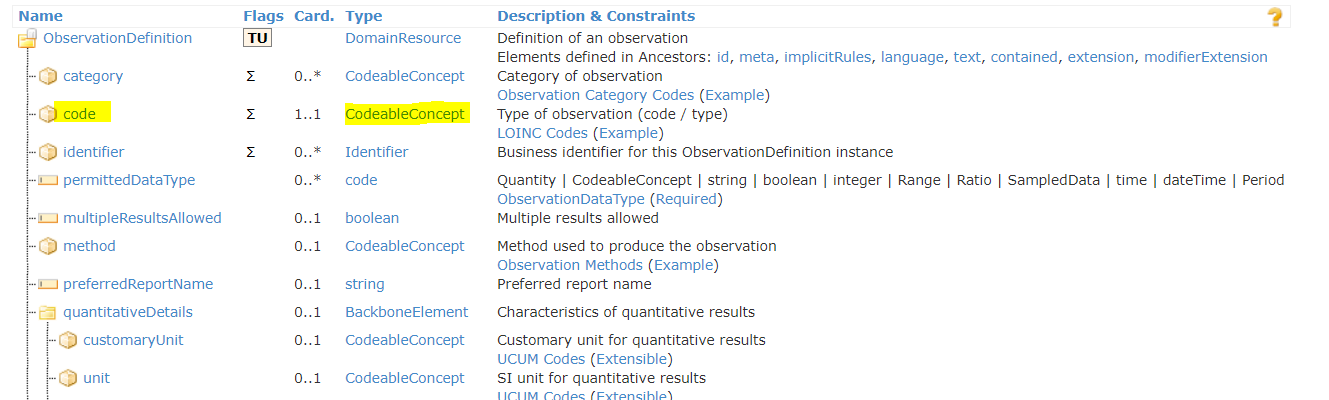Click the Flags column header
1329x400 pixels.
(x=264, y=16)
